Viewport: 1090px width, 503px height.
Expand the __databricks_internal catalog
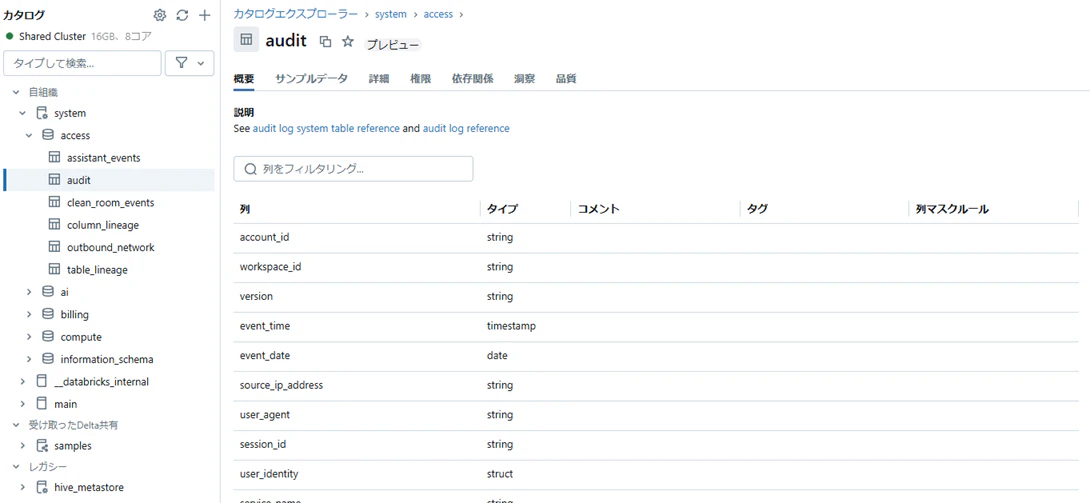coord(23,381)
